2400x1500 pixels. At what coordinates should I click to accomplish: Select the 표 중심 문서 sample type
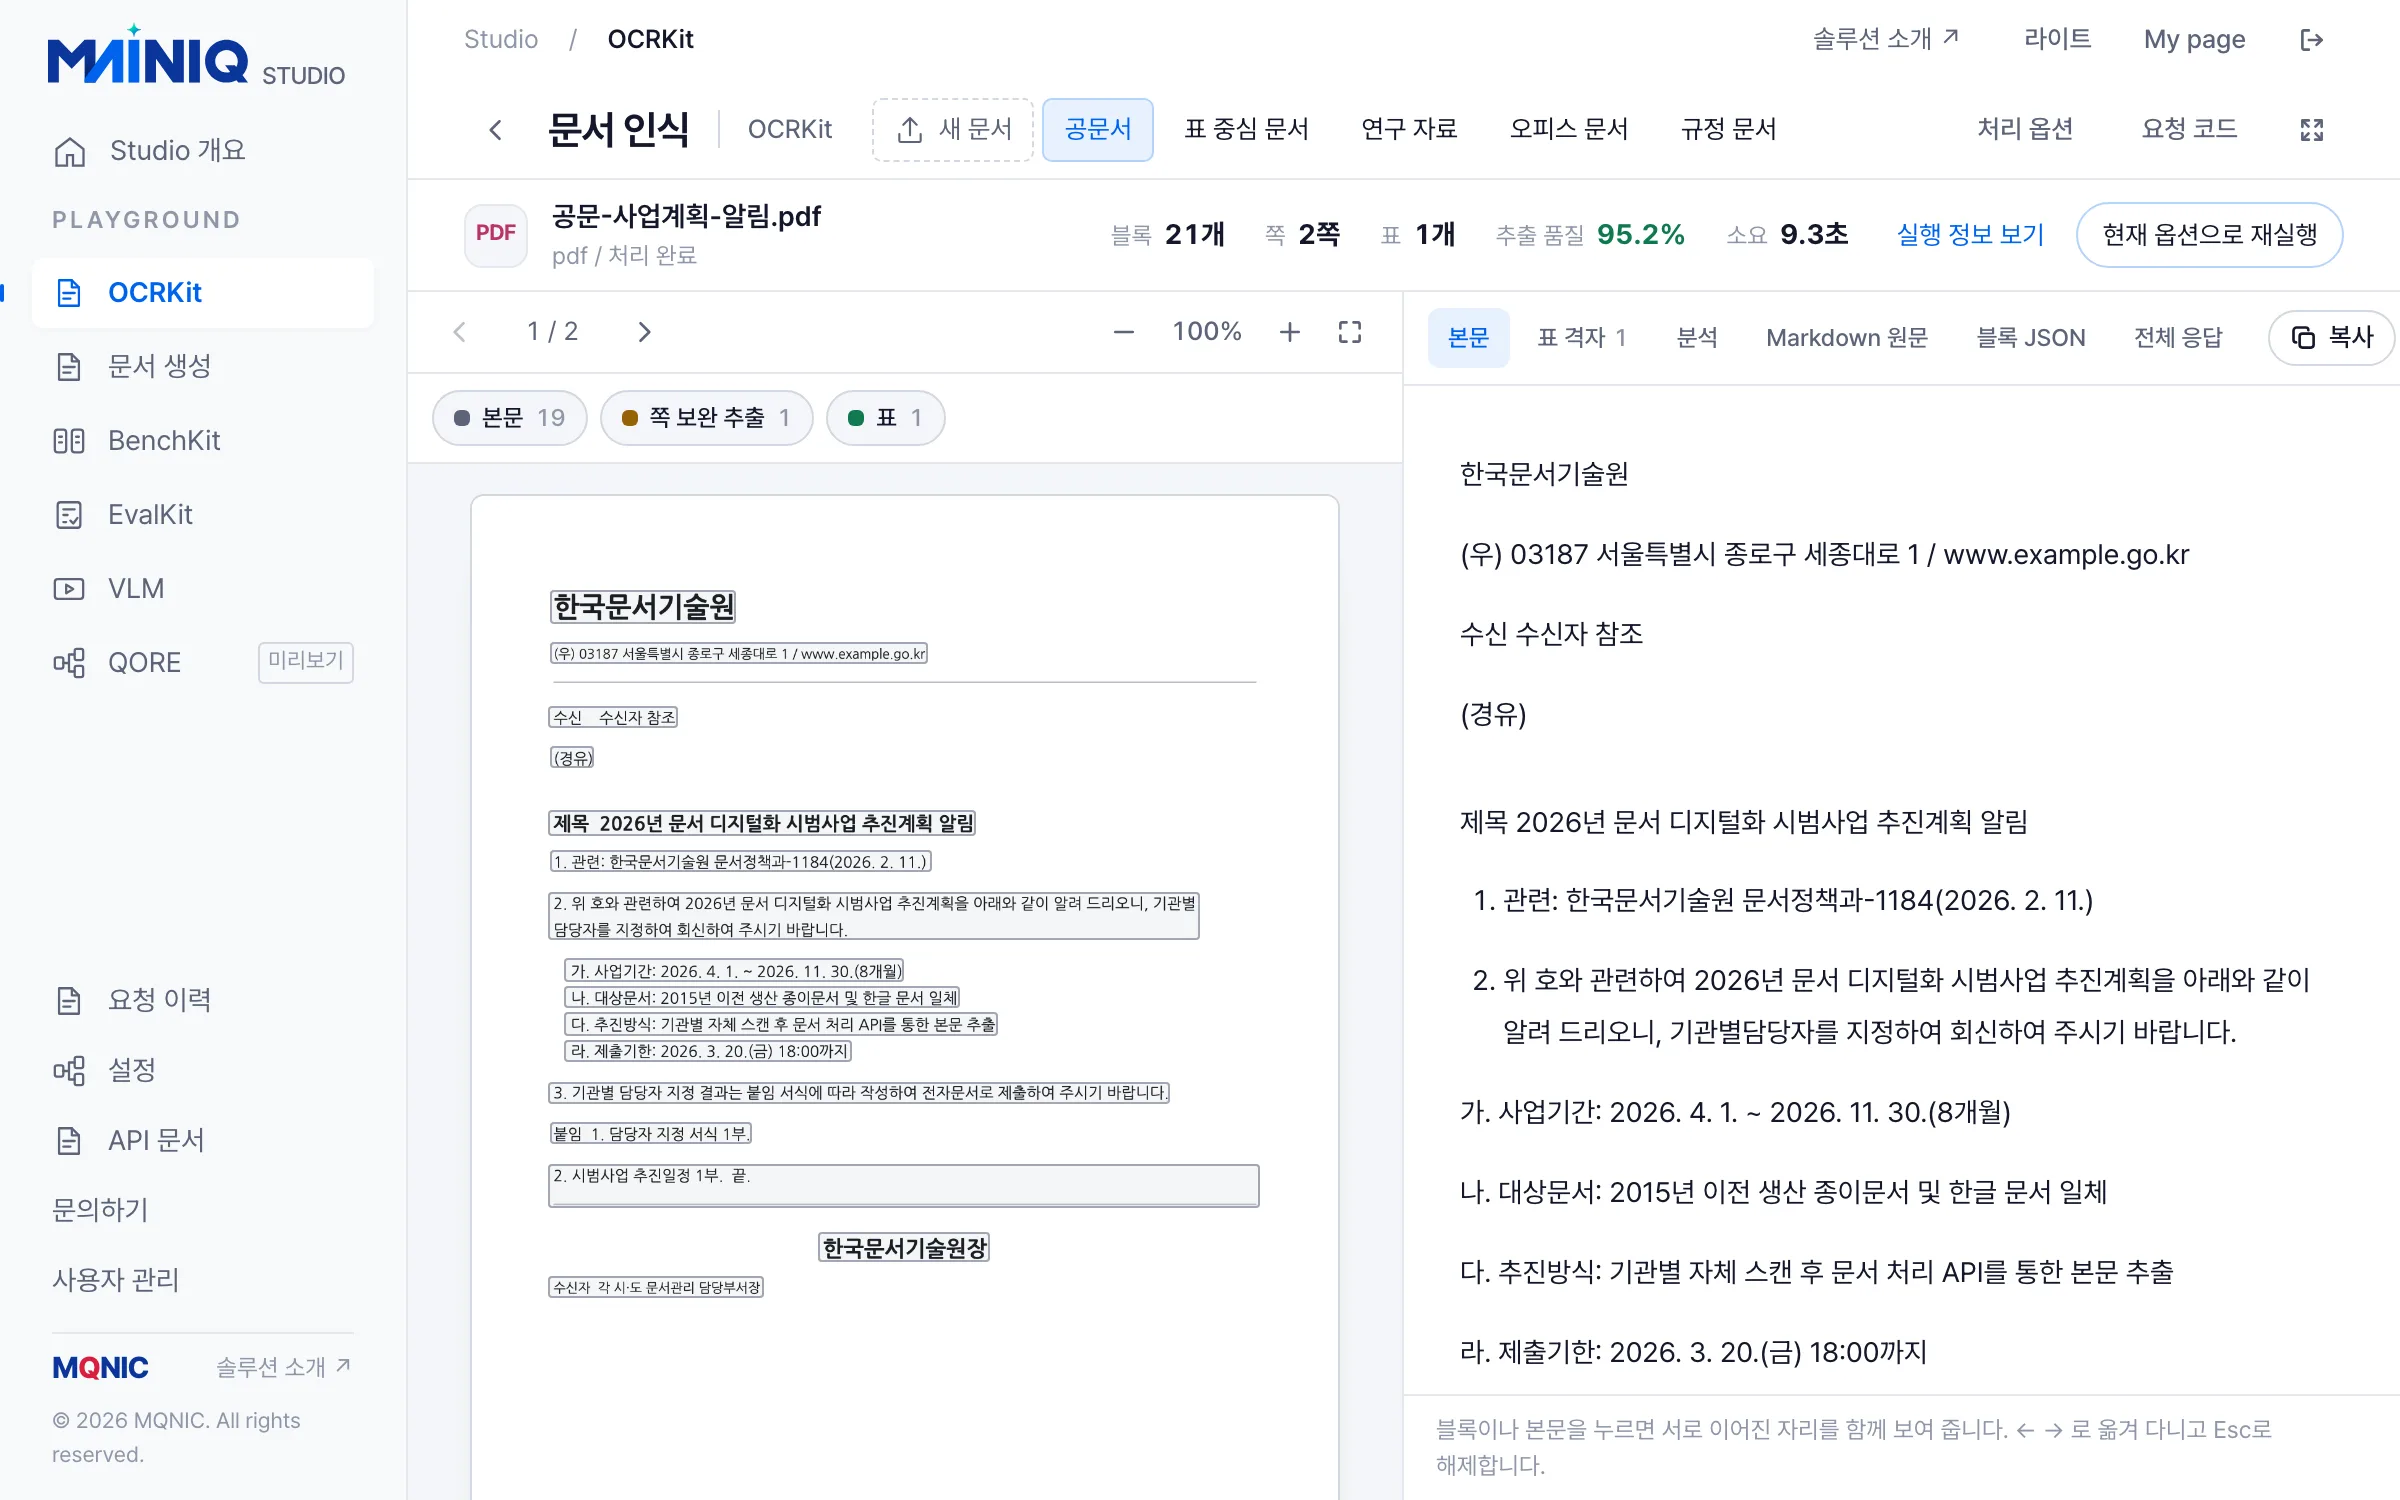[1246, 130]
